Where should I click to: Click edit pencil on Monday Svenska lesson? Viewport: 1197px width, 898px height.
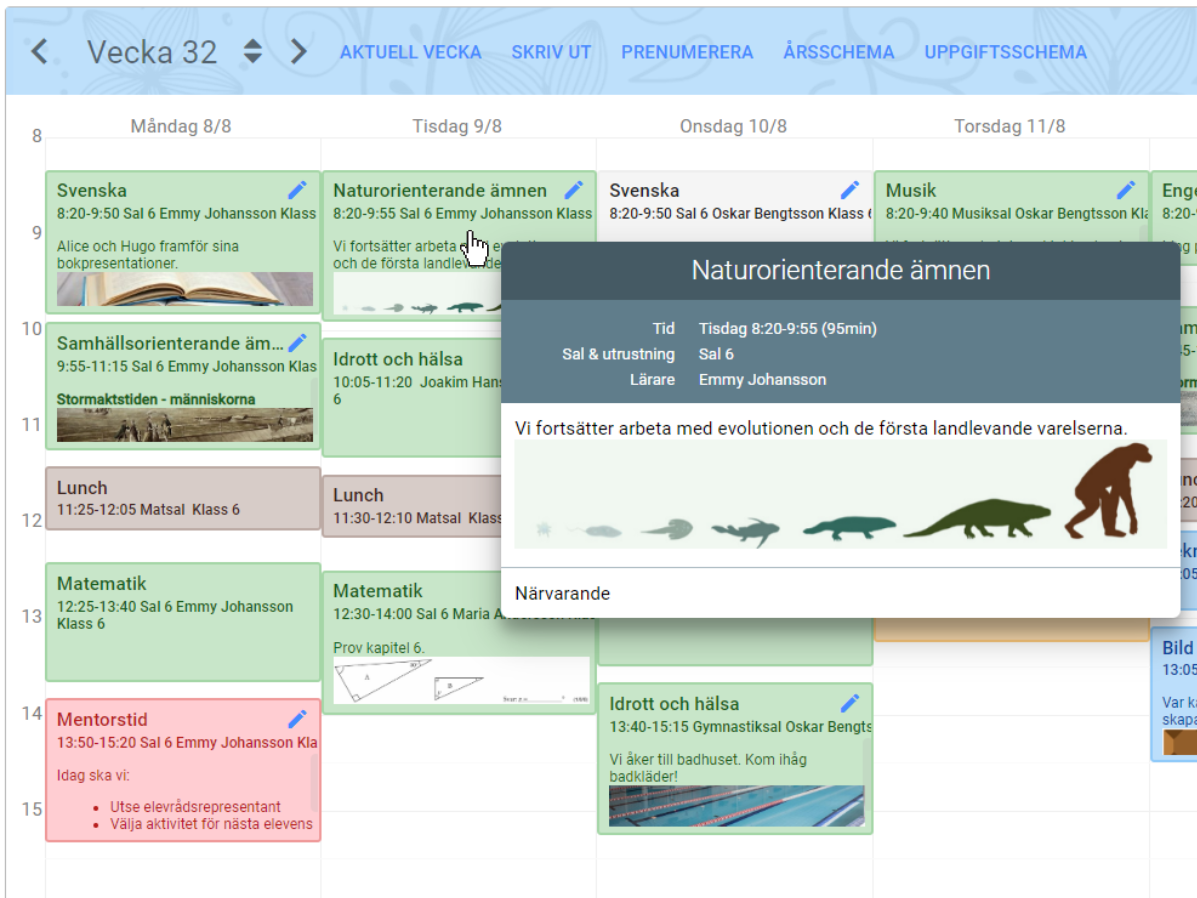[x=297, y=190]
